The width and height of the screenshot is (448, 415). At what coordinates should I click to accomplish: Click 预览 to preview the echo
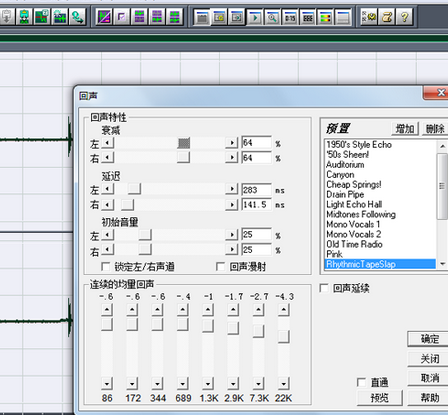point(380,398)
